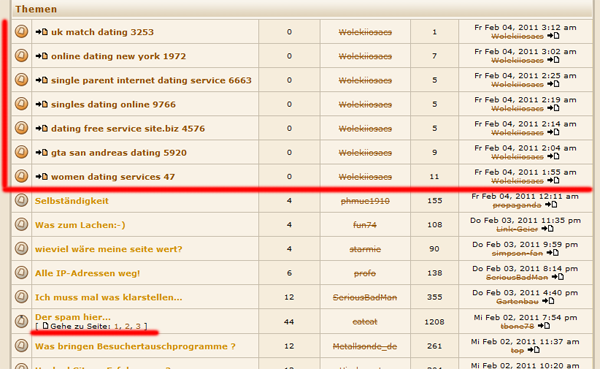Screen dimensions: 600x369
Task: Click moved-topic icon beside women dating services 47
Action: 42,176
